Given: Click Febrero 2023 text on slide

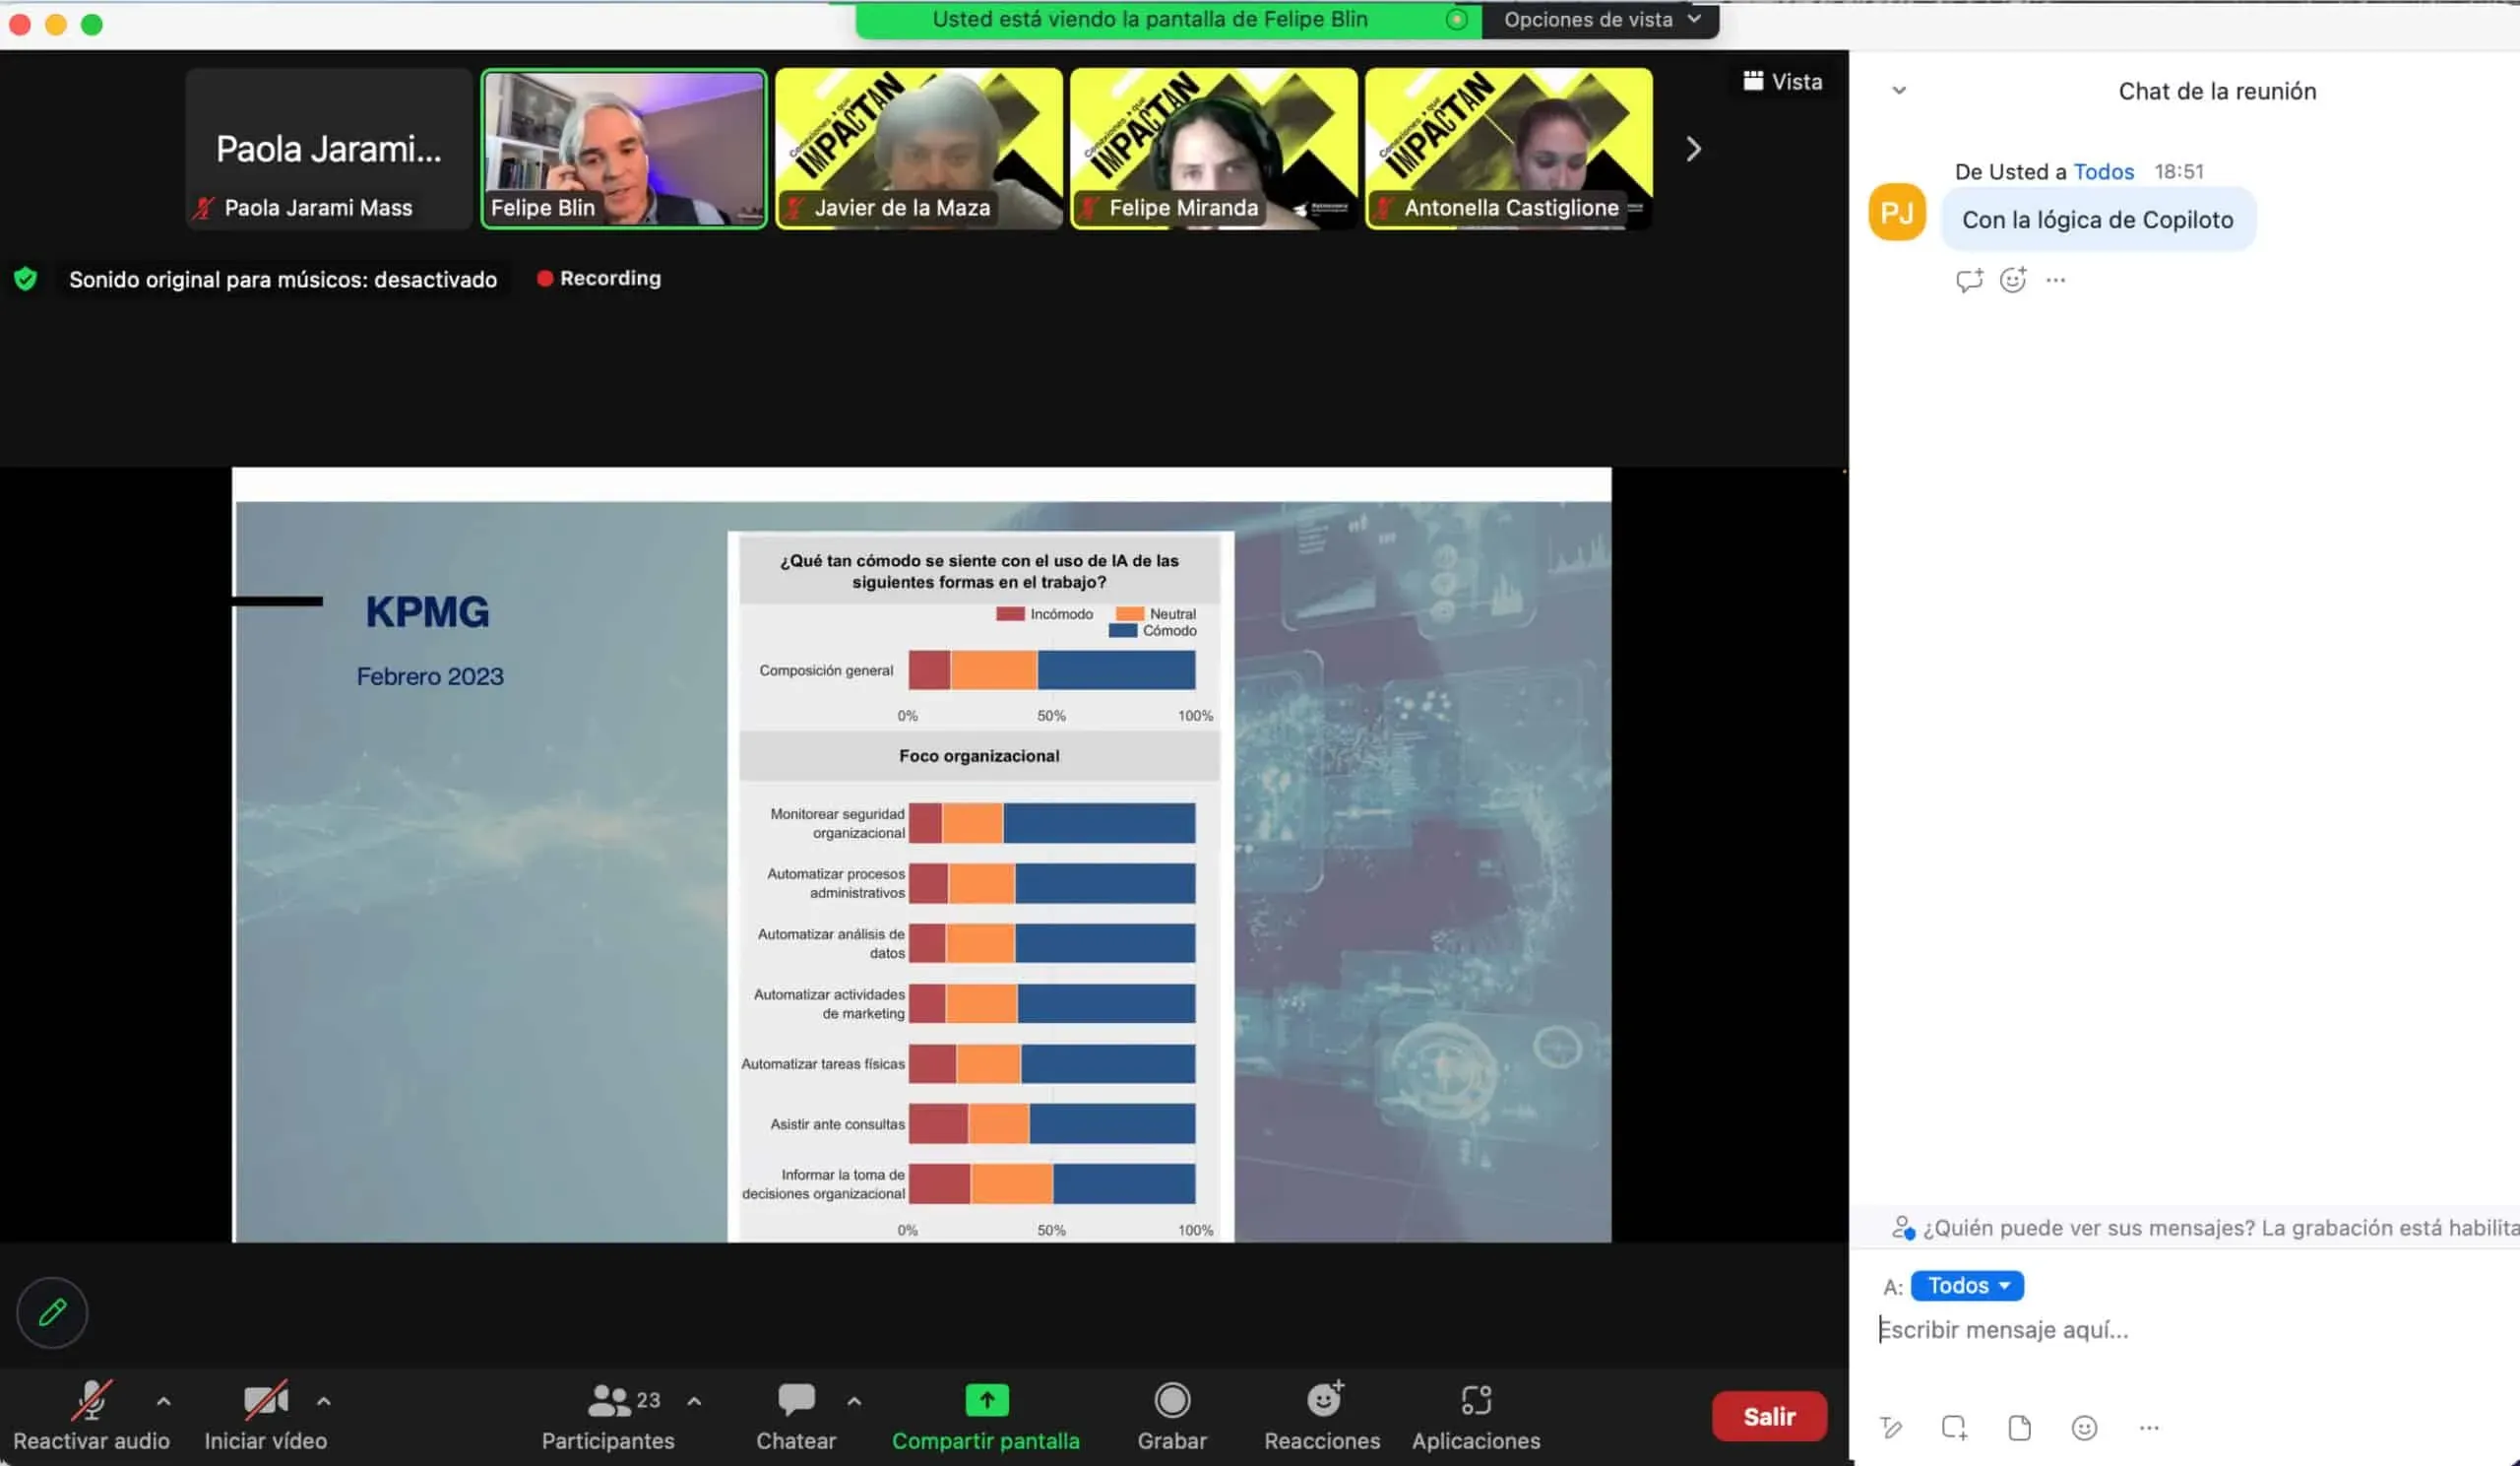Looking at the screenshot, I should coord(430,677).
